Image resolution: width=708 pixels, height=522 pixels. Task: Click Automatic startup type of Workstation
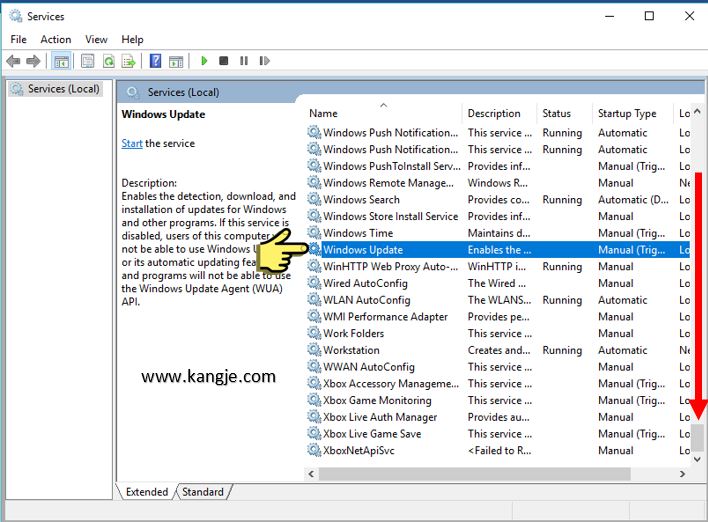pyautogui.click(x=623, y=350)
